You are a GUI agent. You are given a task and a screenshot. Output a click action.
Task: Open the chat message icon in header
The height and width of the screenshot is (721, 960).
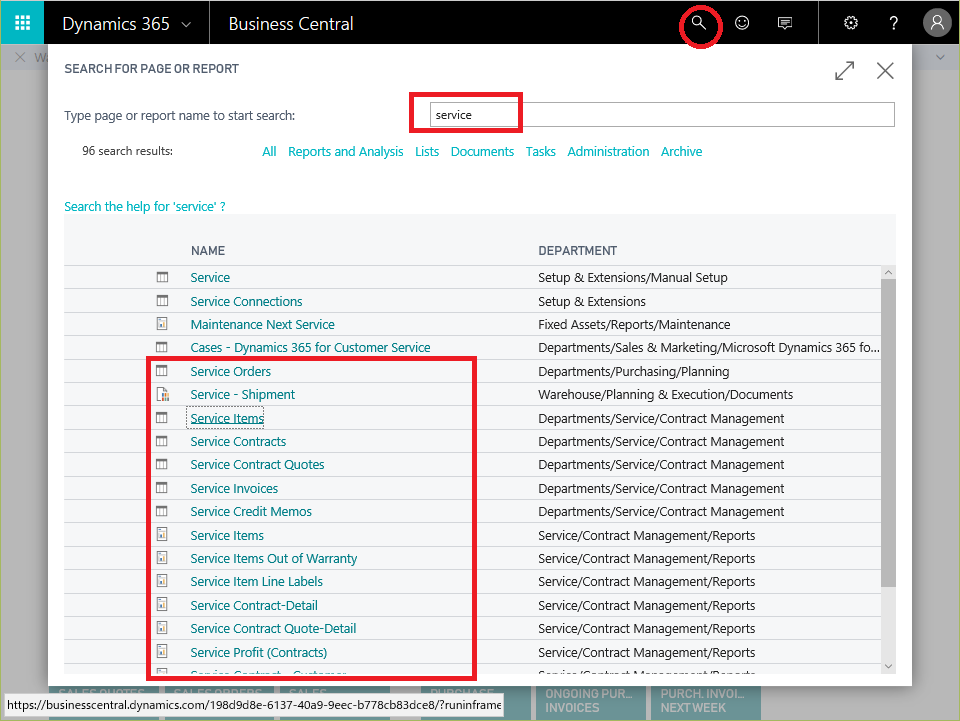pyautogui.click(x=785, y=23)
